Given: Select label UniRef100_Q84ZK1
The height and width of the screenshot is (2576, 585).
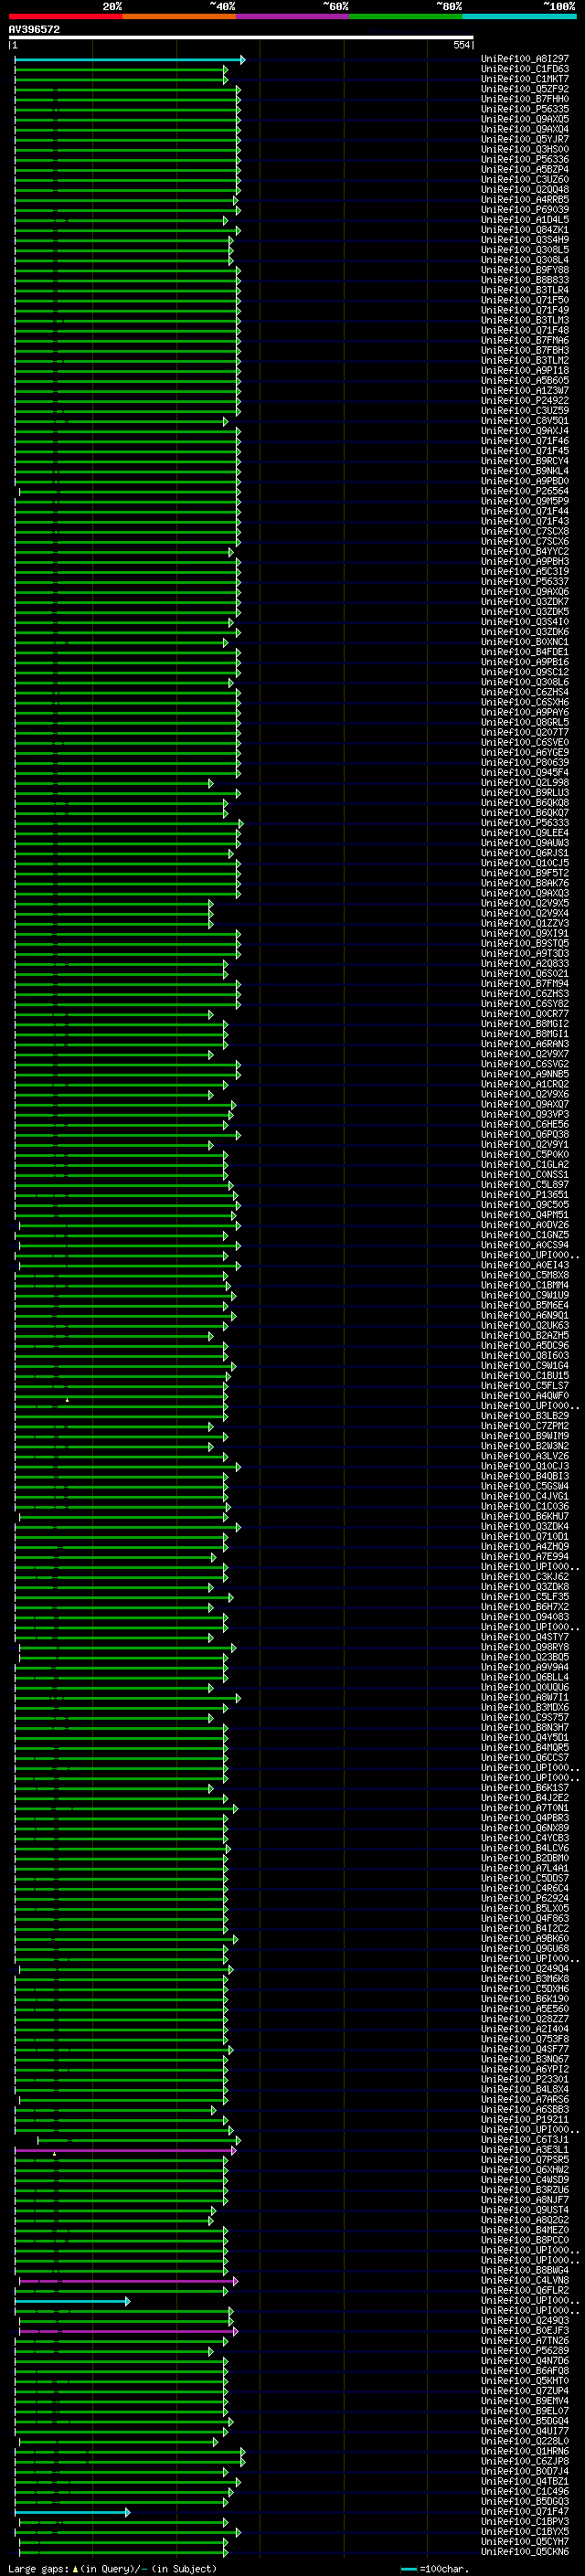Looking at the screenshot, I should (525, 230).
